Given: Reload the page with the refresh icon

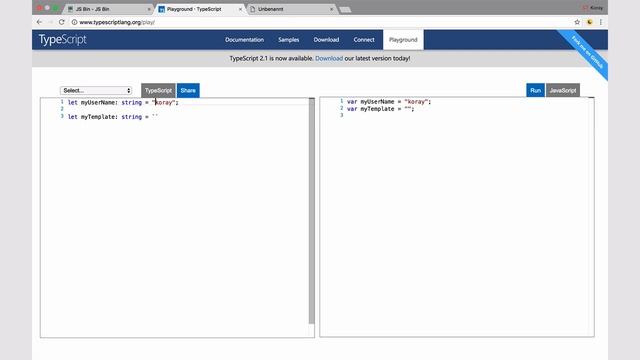Looking at the screenshot, I should [62, 22].
